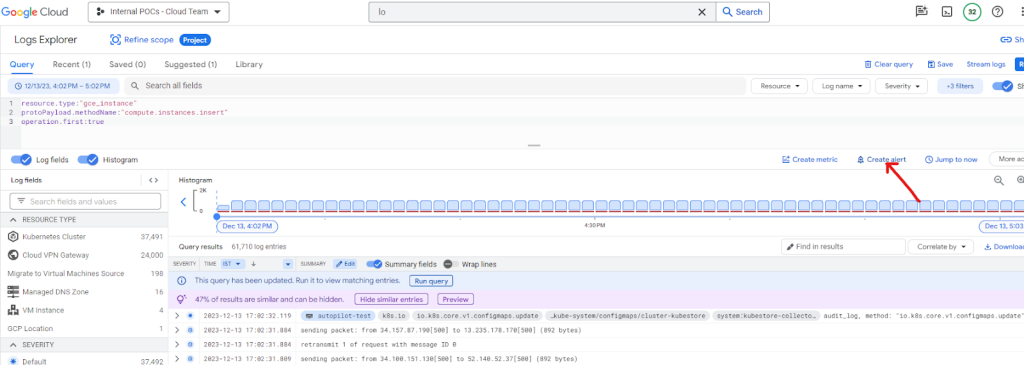Toggle the Log fields switch
Screen dimensions: 1024x365
pos(22,159)
